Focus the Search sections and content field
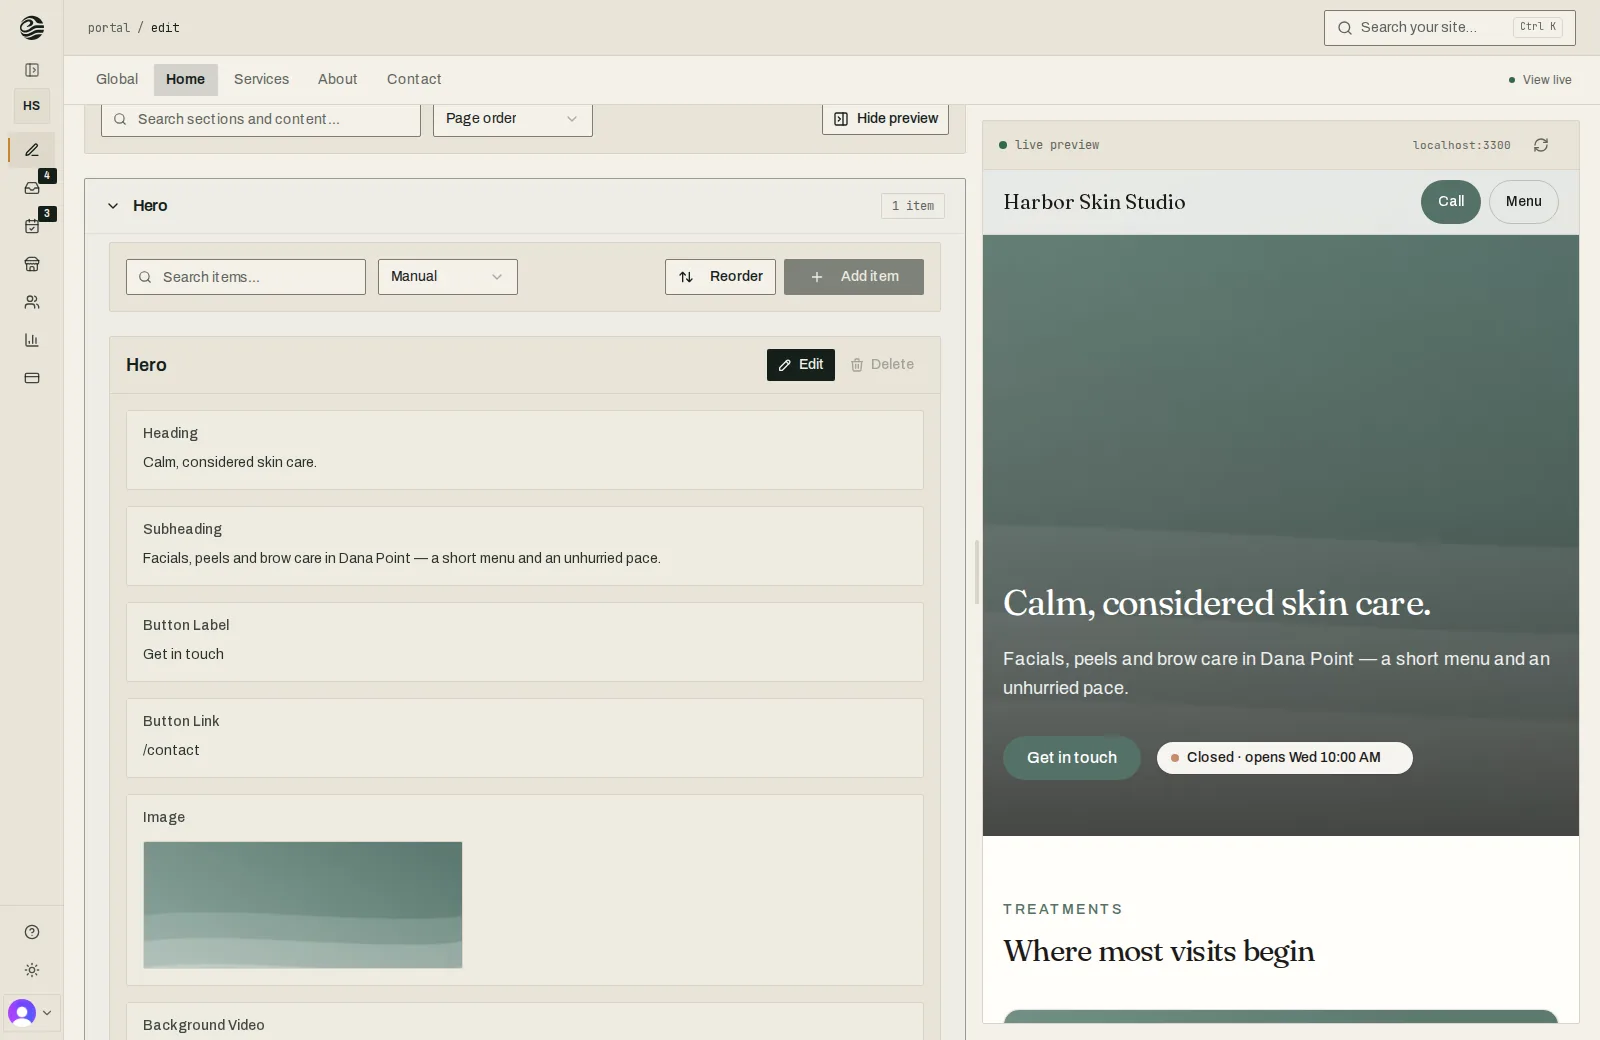This screenshot has height=1040, width=1600. (261, 119)
